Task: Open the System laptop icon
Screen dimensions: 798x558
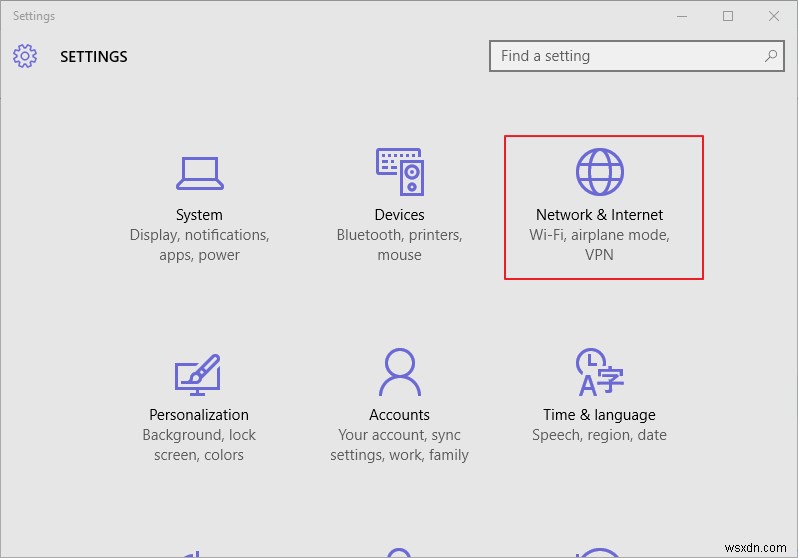Action: point(200,173)
